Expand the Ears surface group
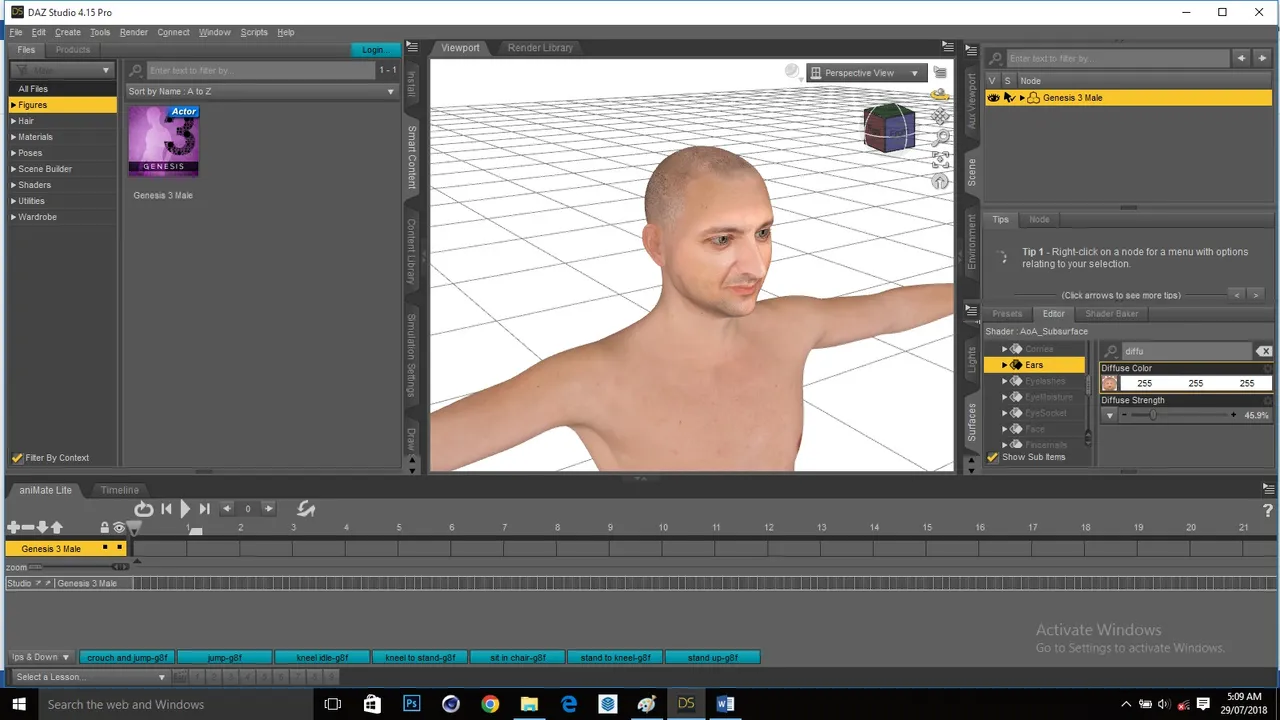The height and width of the screenshot is (720, 1280). [x=1004, y=365]
